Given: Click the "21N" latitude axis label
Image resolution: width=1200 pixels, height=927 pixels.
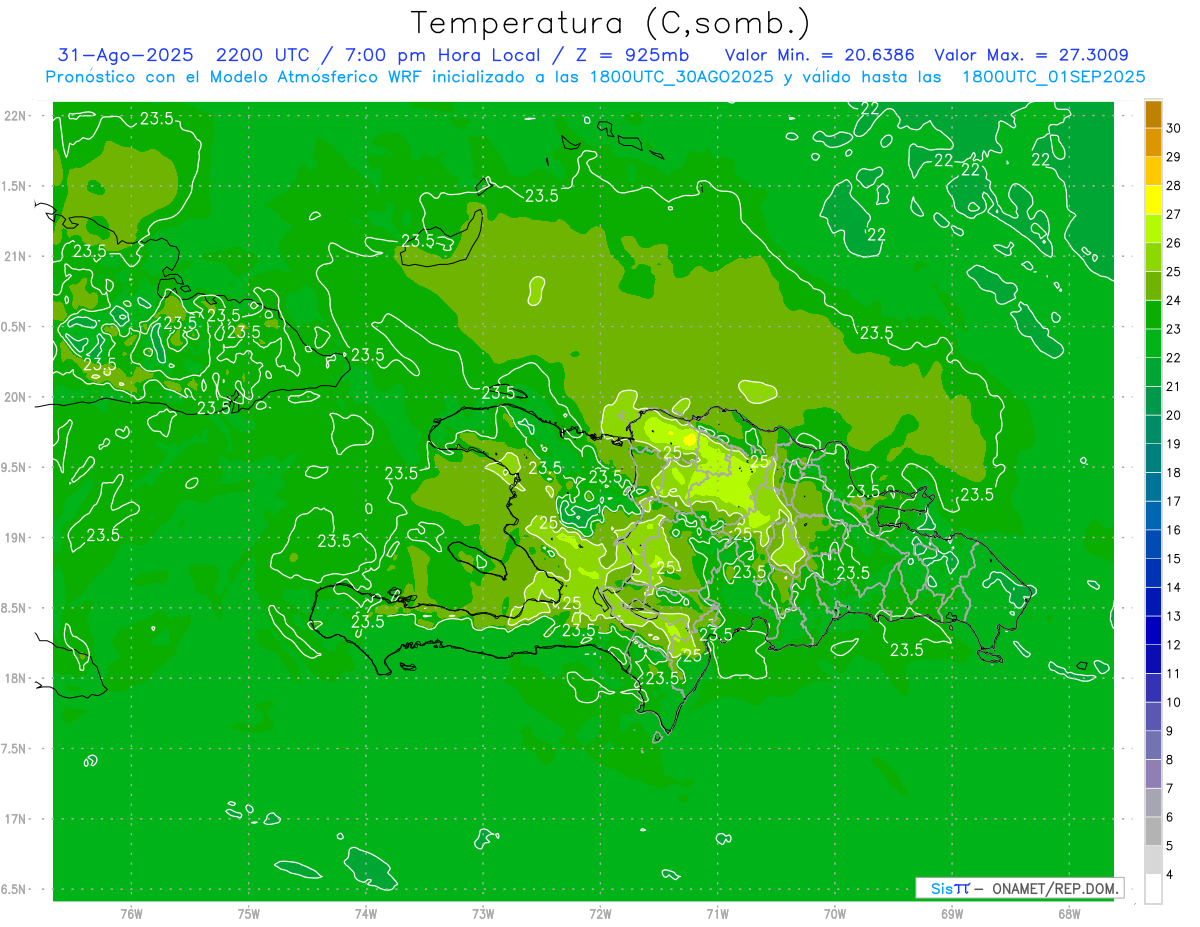Looking at the screenshot, I should pyautogui.click(x=16, y=256).
